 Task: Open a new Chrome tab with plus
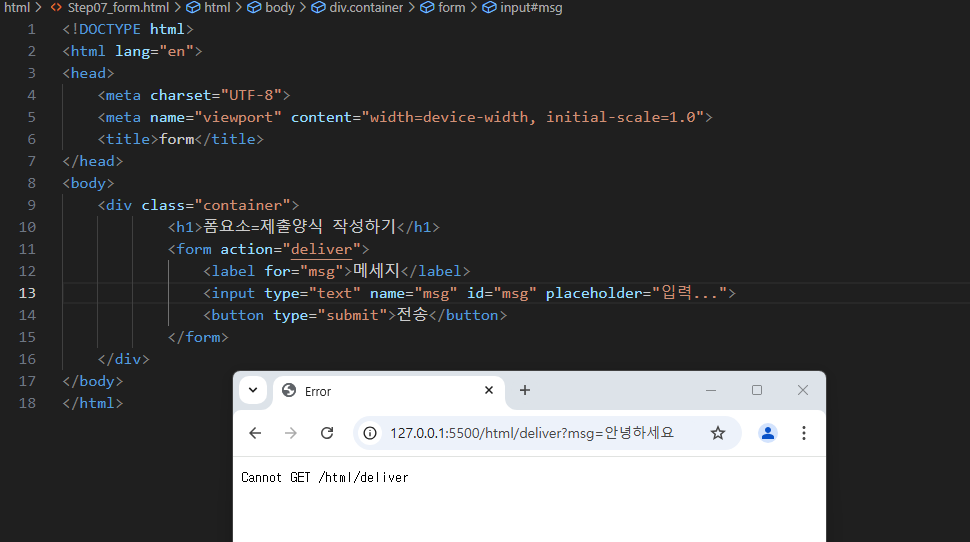525,390
